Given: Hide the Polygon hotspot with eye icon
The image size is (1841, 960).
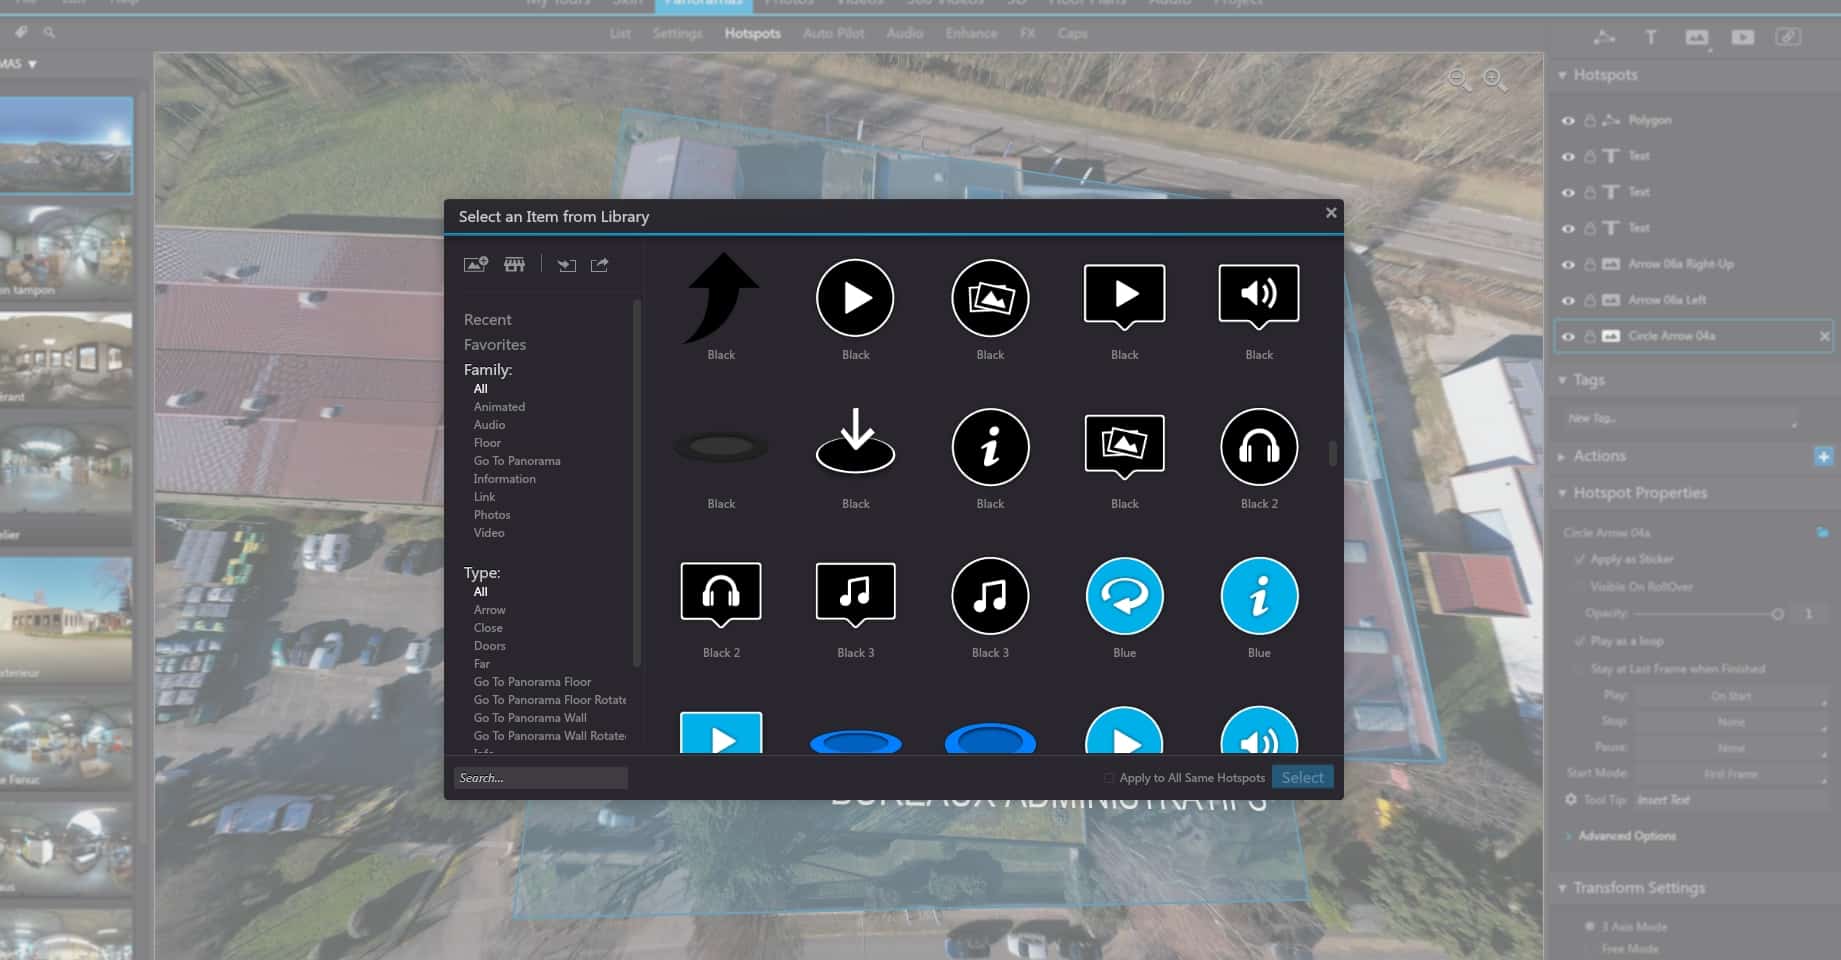Looking at the screenshot, I should [x=1568, y=121].
